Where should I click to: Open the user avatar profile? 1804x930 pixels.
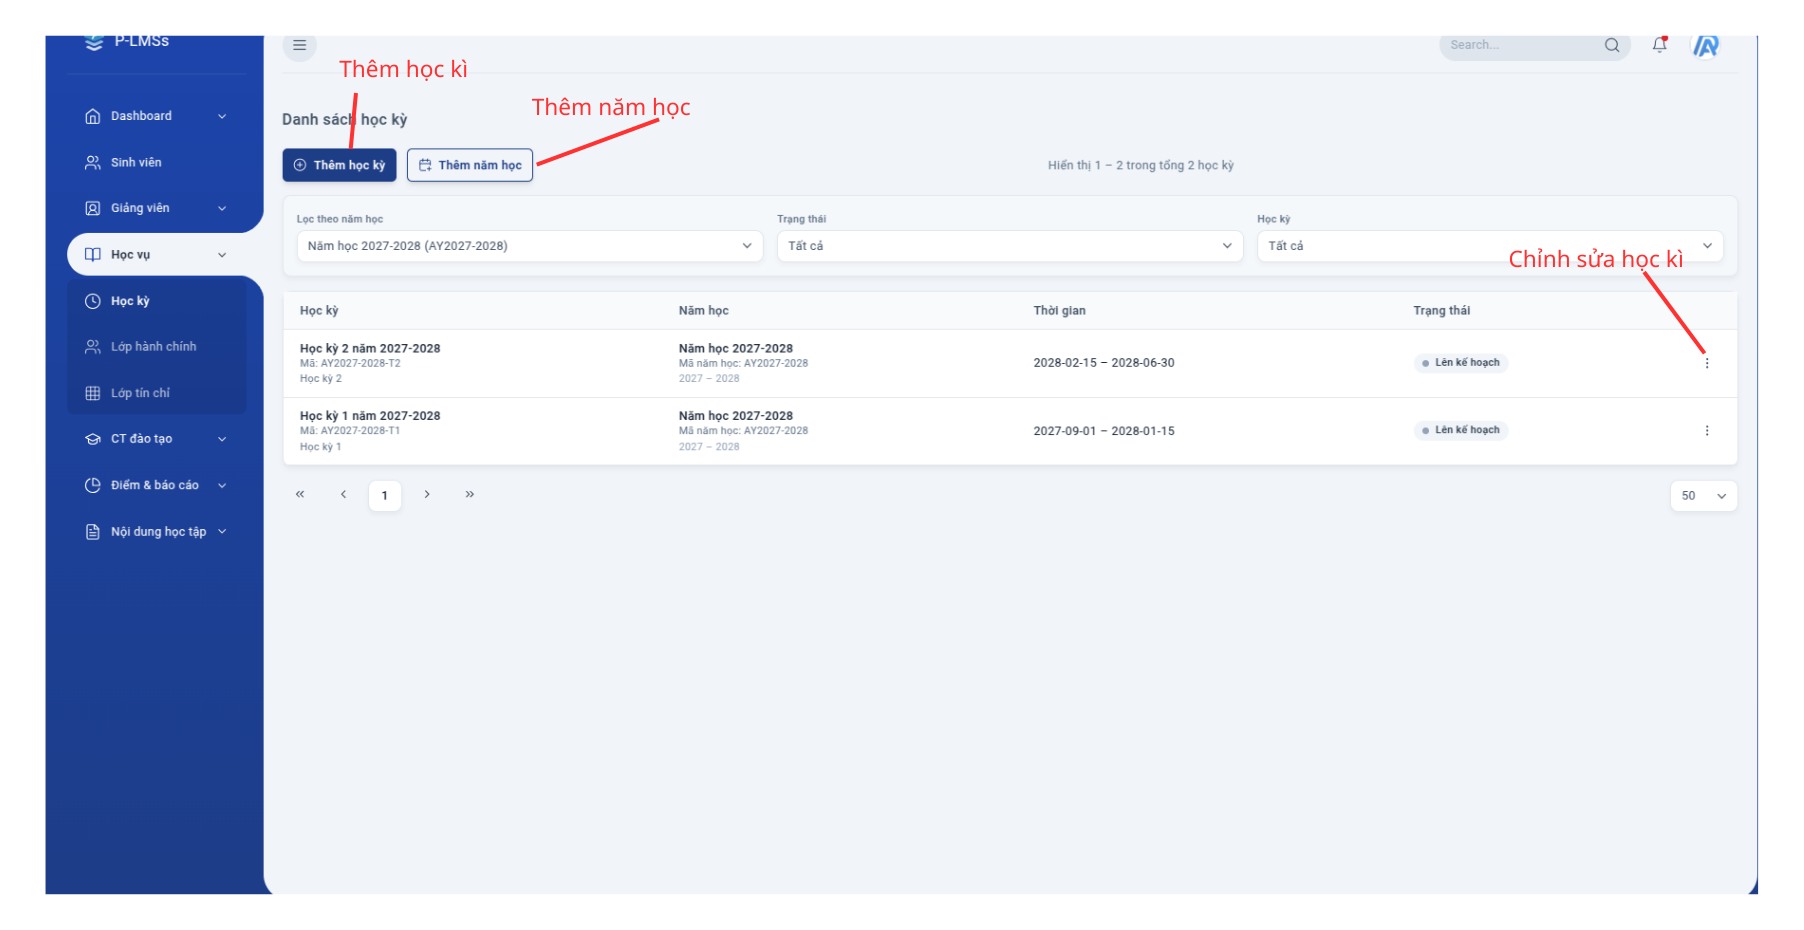point(1706,46)
